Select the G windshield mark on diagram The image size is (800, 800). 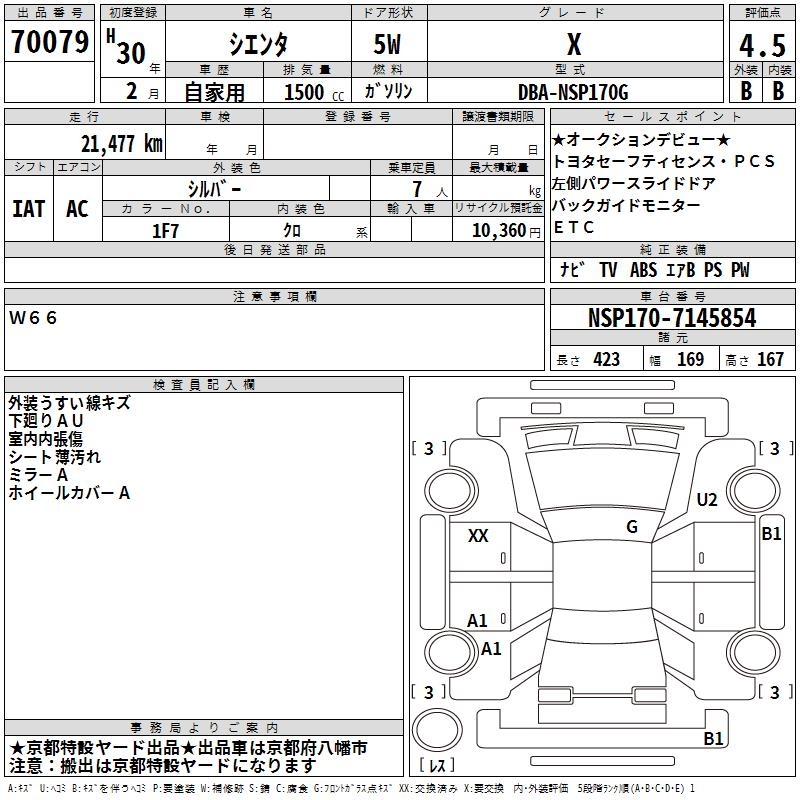point(632,527)
